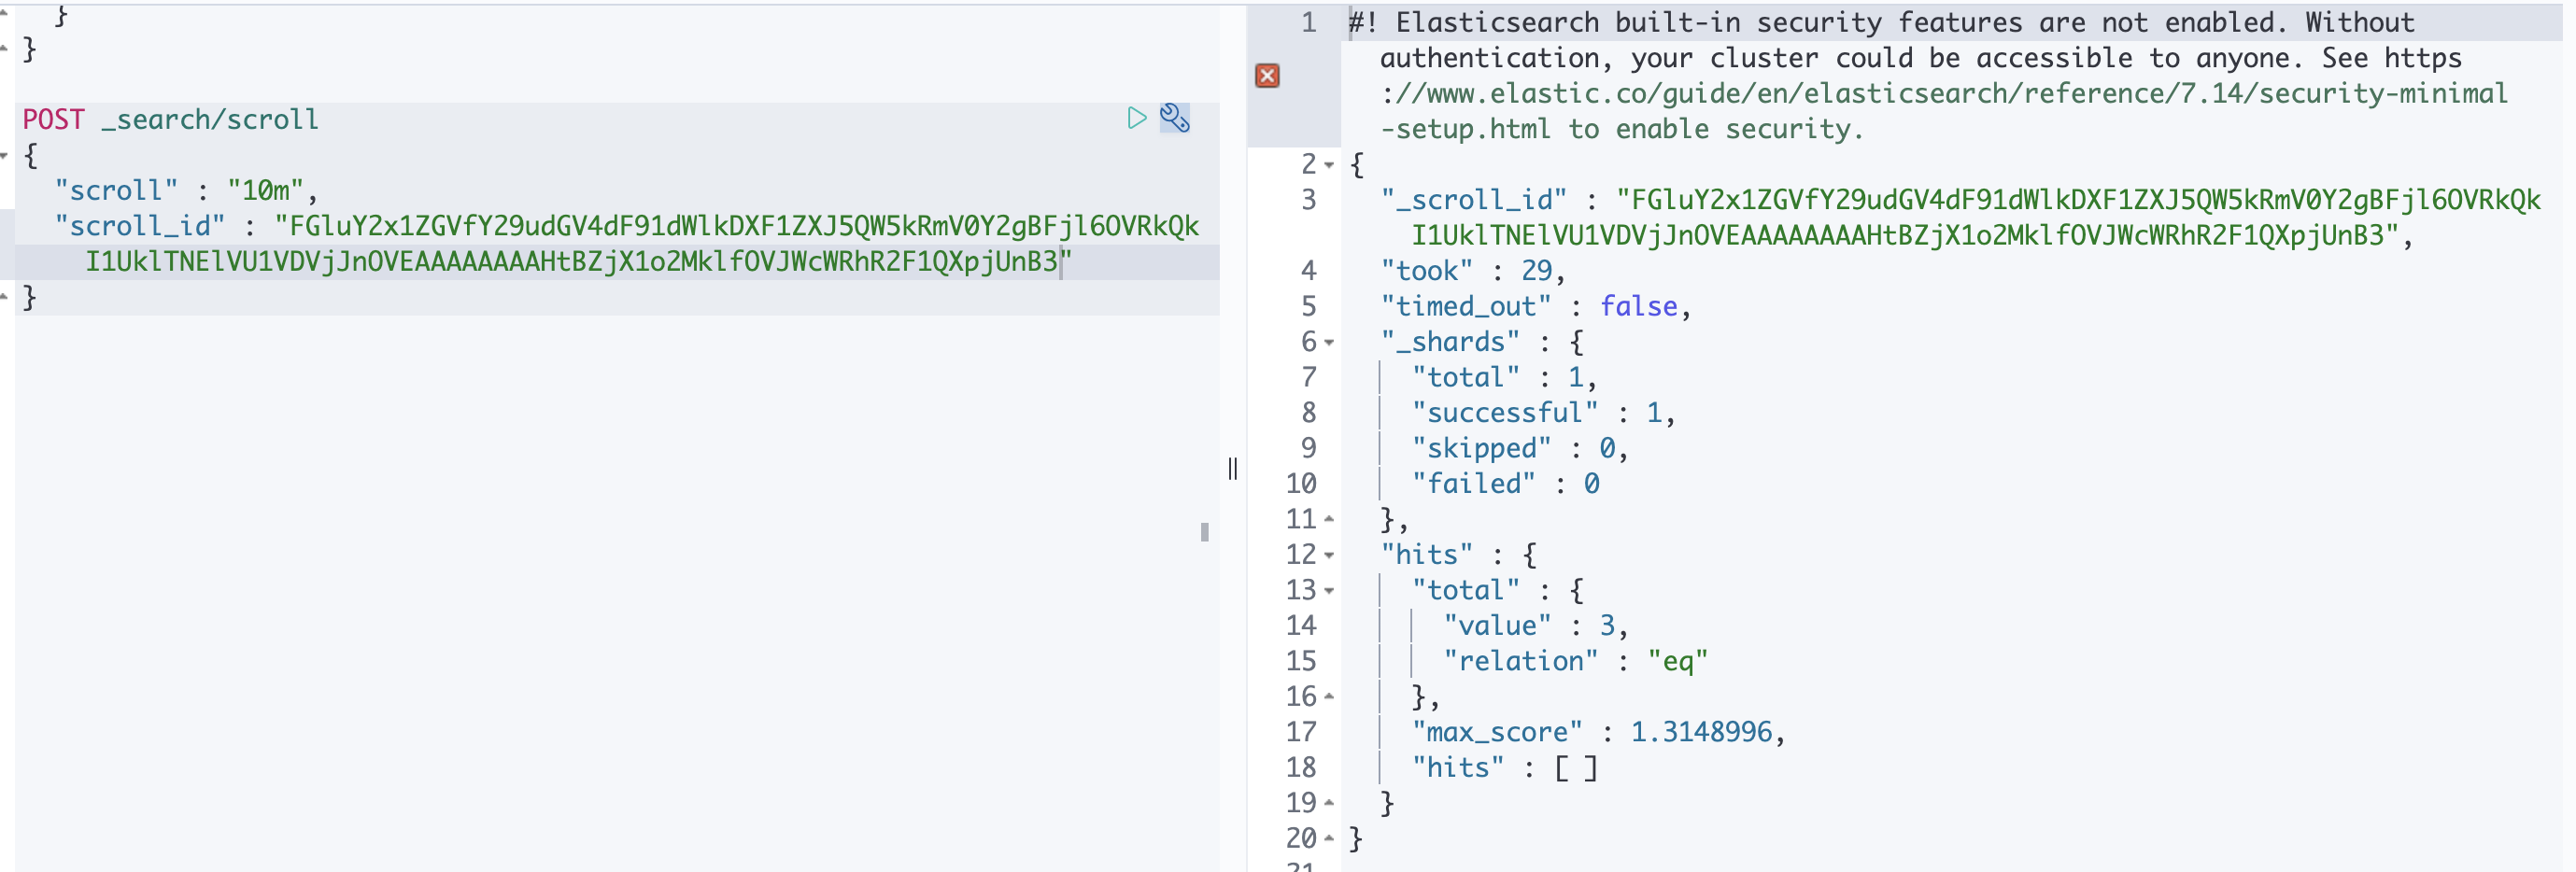Click fold end marker at line 20
Image resolution: width=2576 pixels, height=872 pixels.
coord(1329,838)
